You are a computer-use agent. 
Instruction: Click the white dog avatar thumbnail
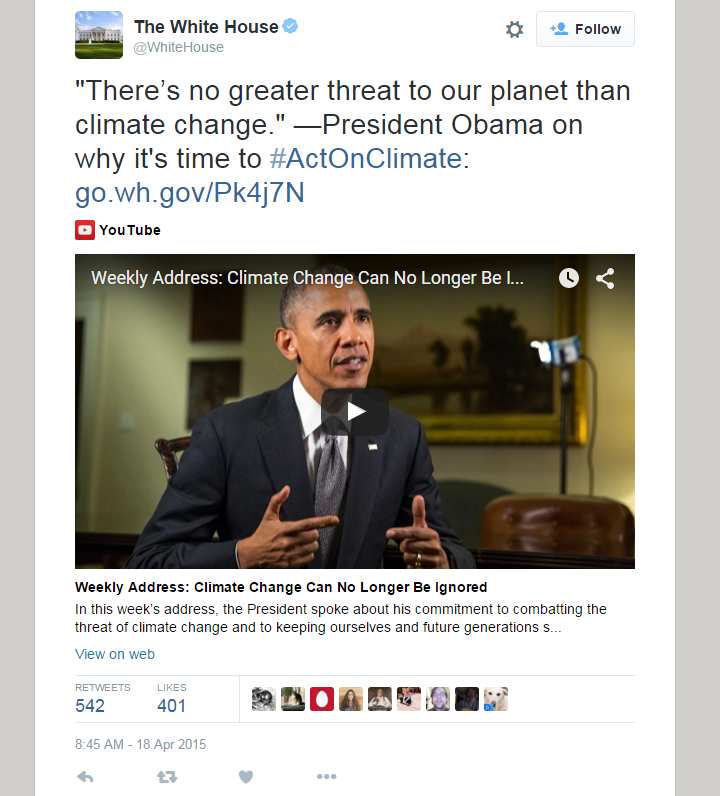click(x=496, y=699)
